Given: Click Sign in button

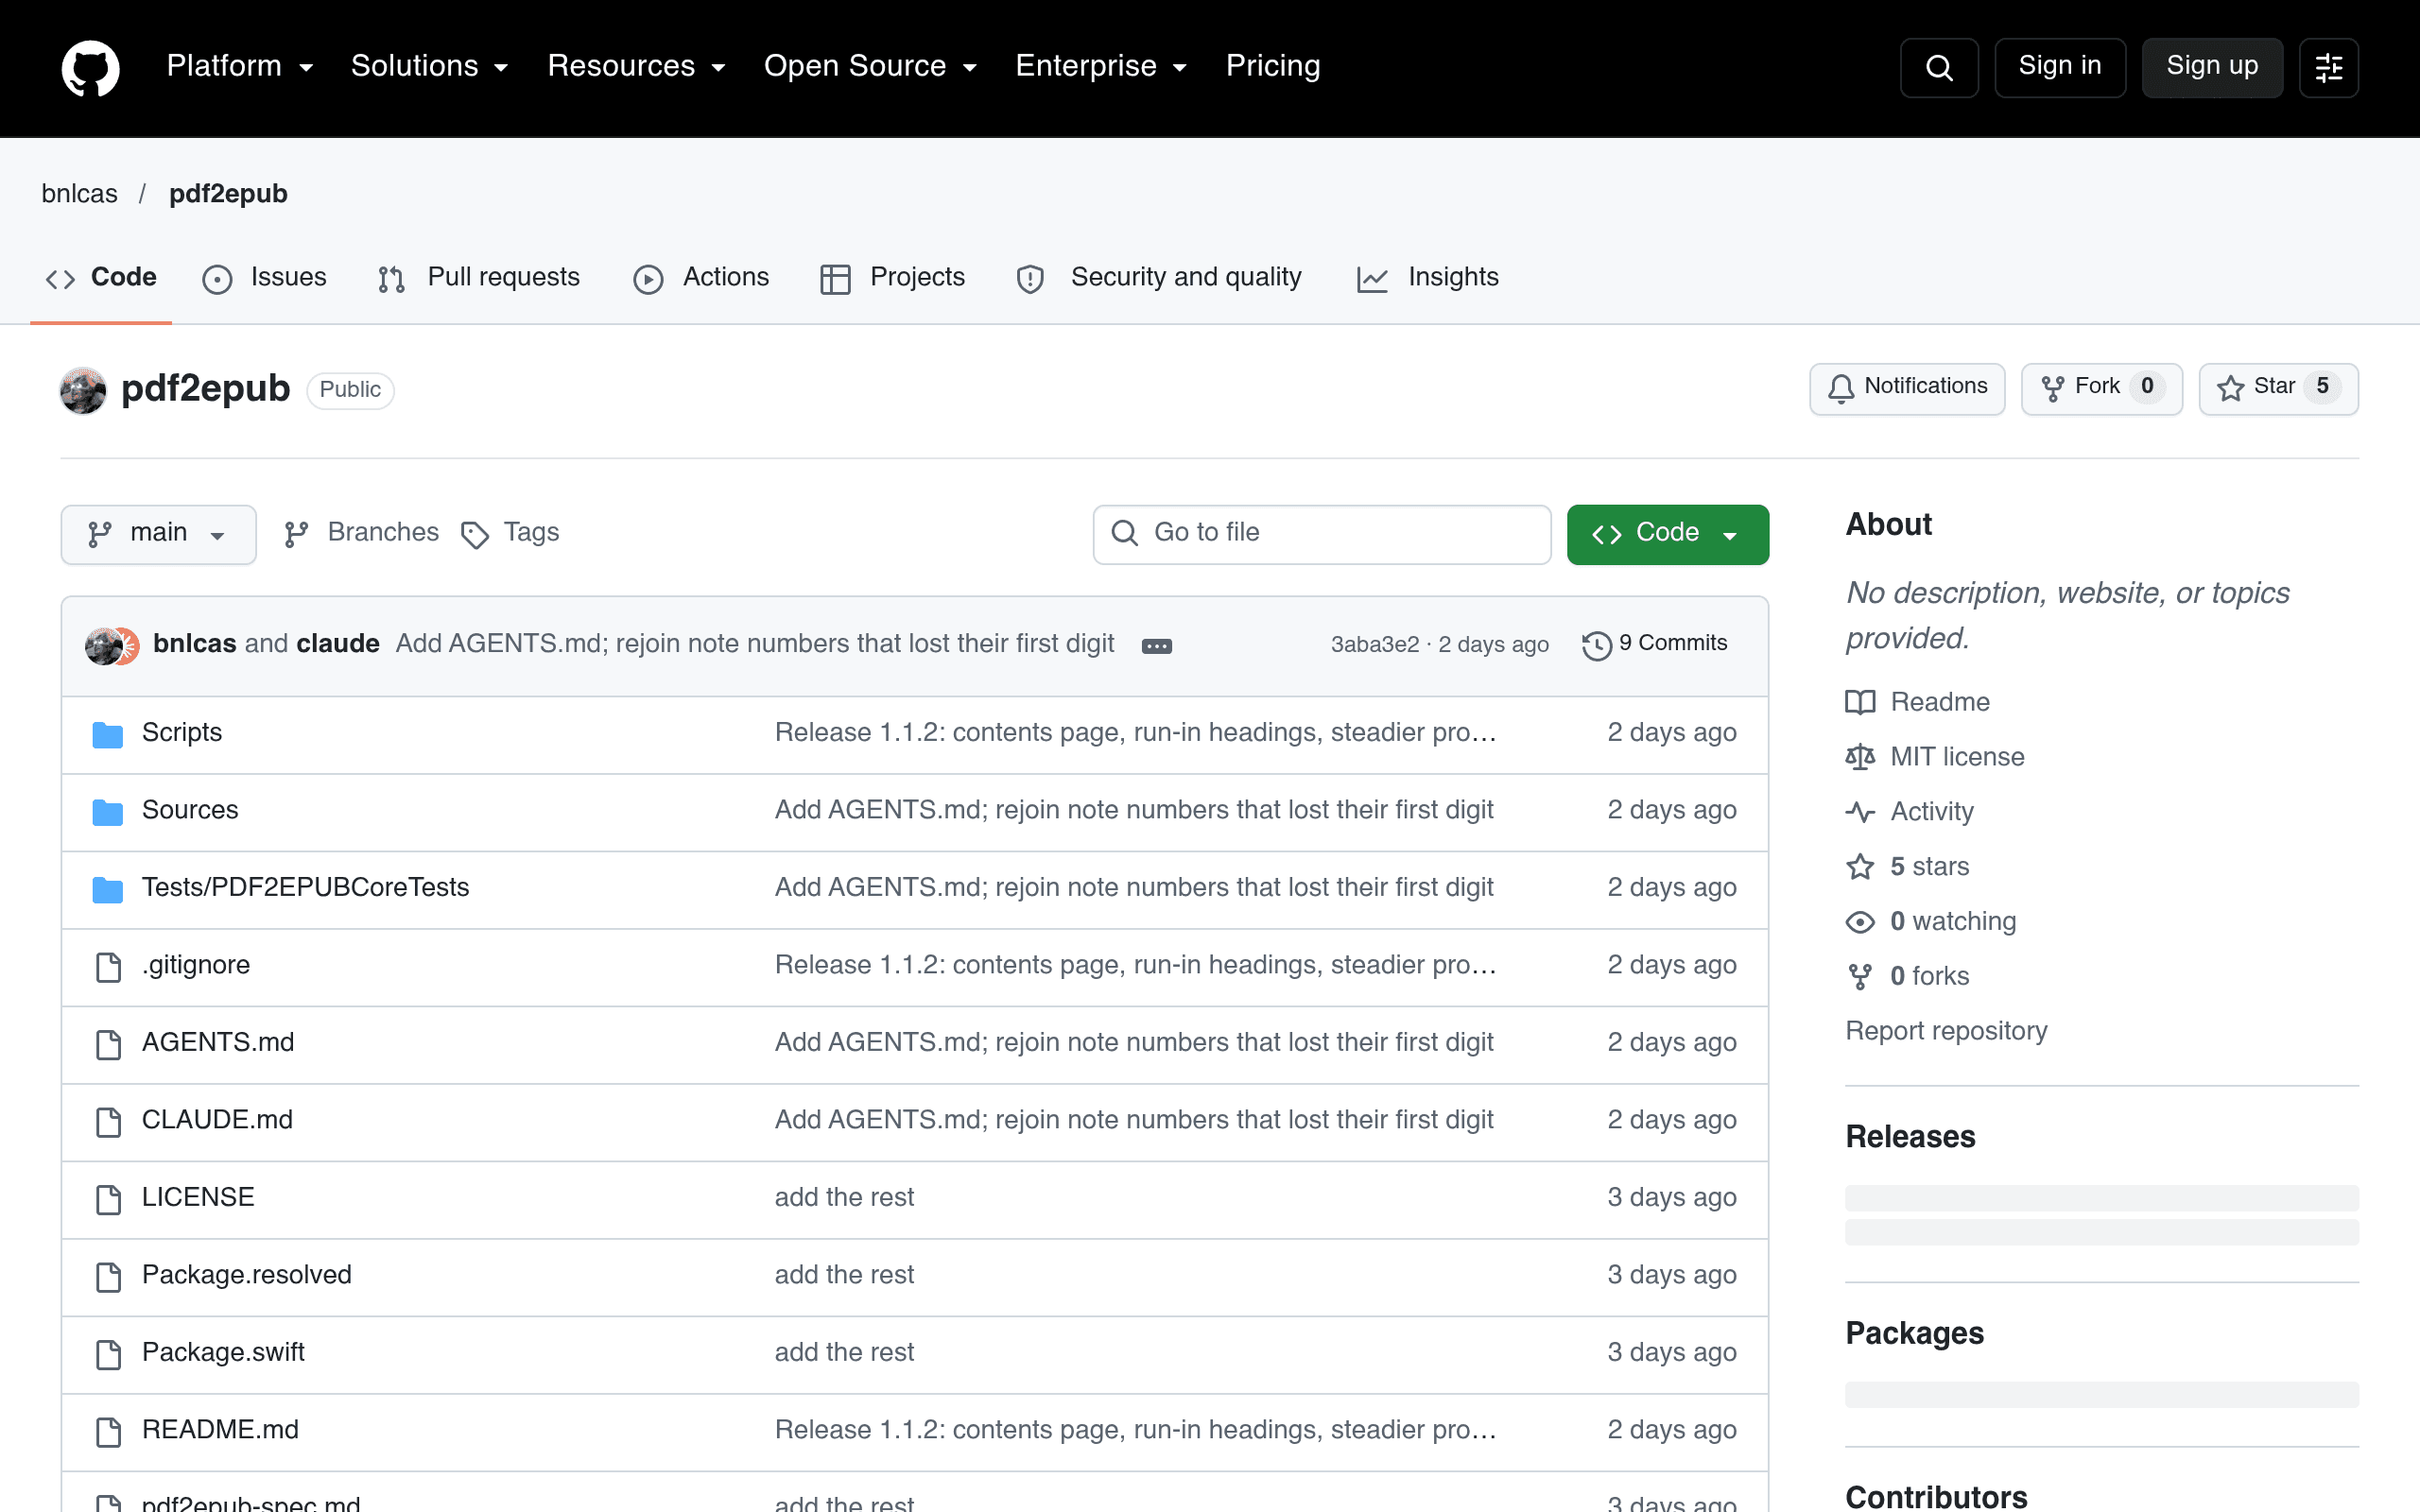Looking at the screenshot, I should coord(2060,67).
